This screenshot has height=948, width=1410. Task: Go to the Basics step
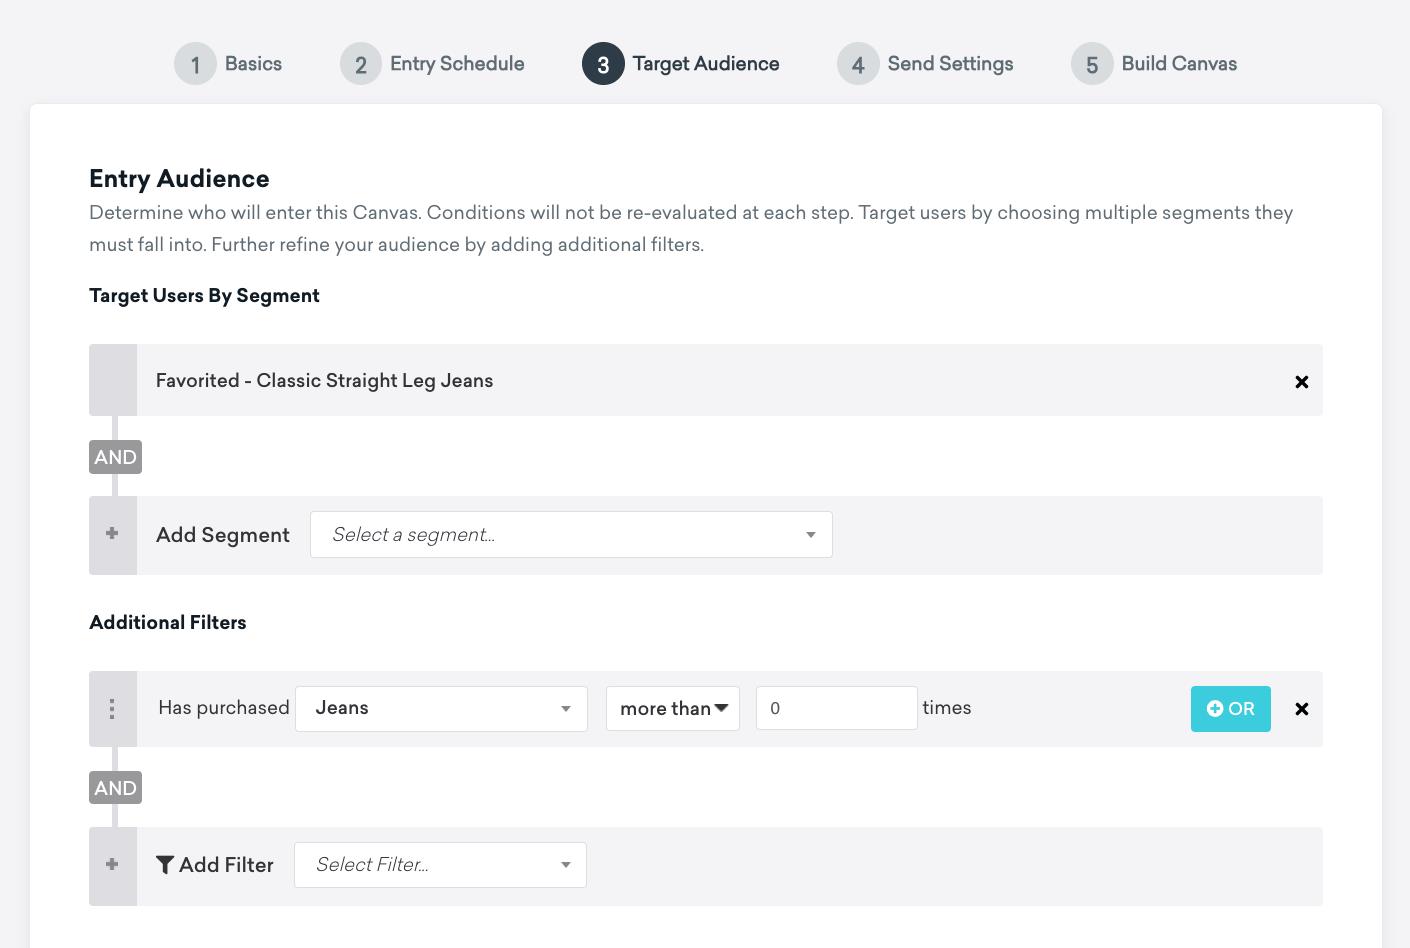pyautogui.click(x=252, y=64)
